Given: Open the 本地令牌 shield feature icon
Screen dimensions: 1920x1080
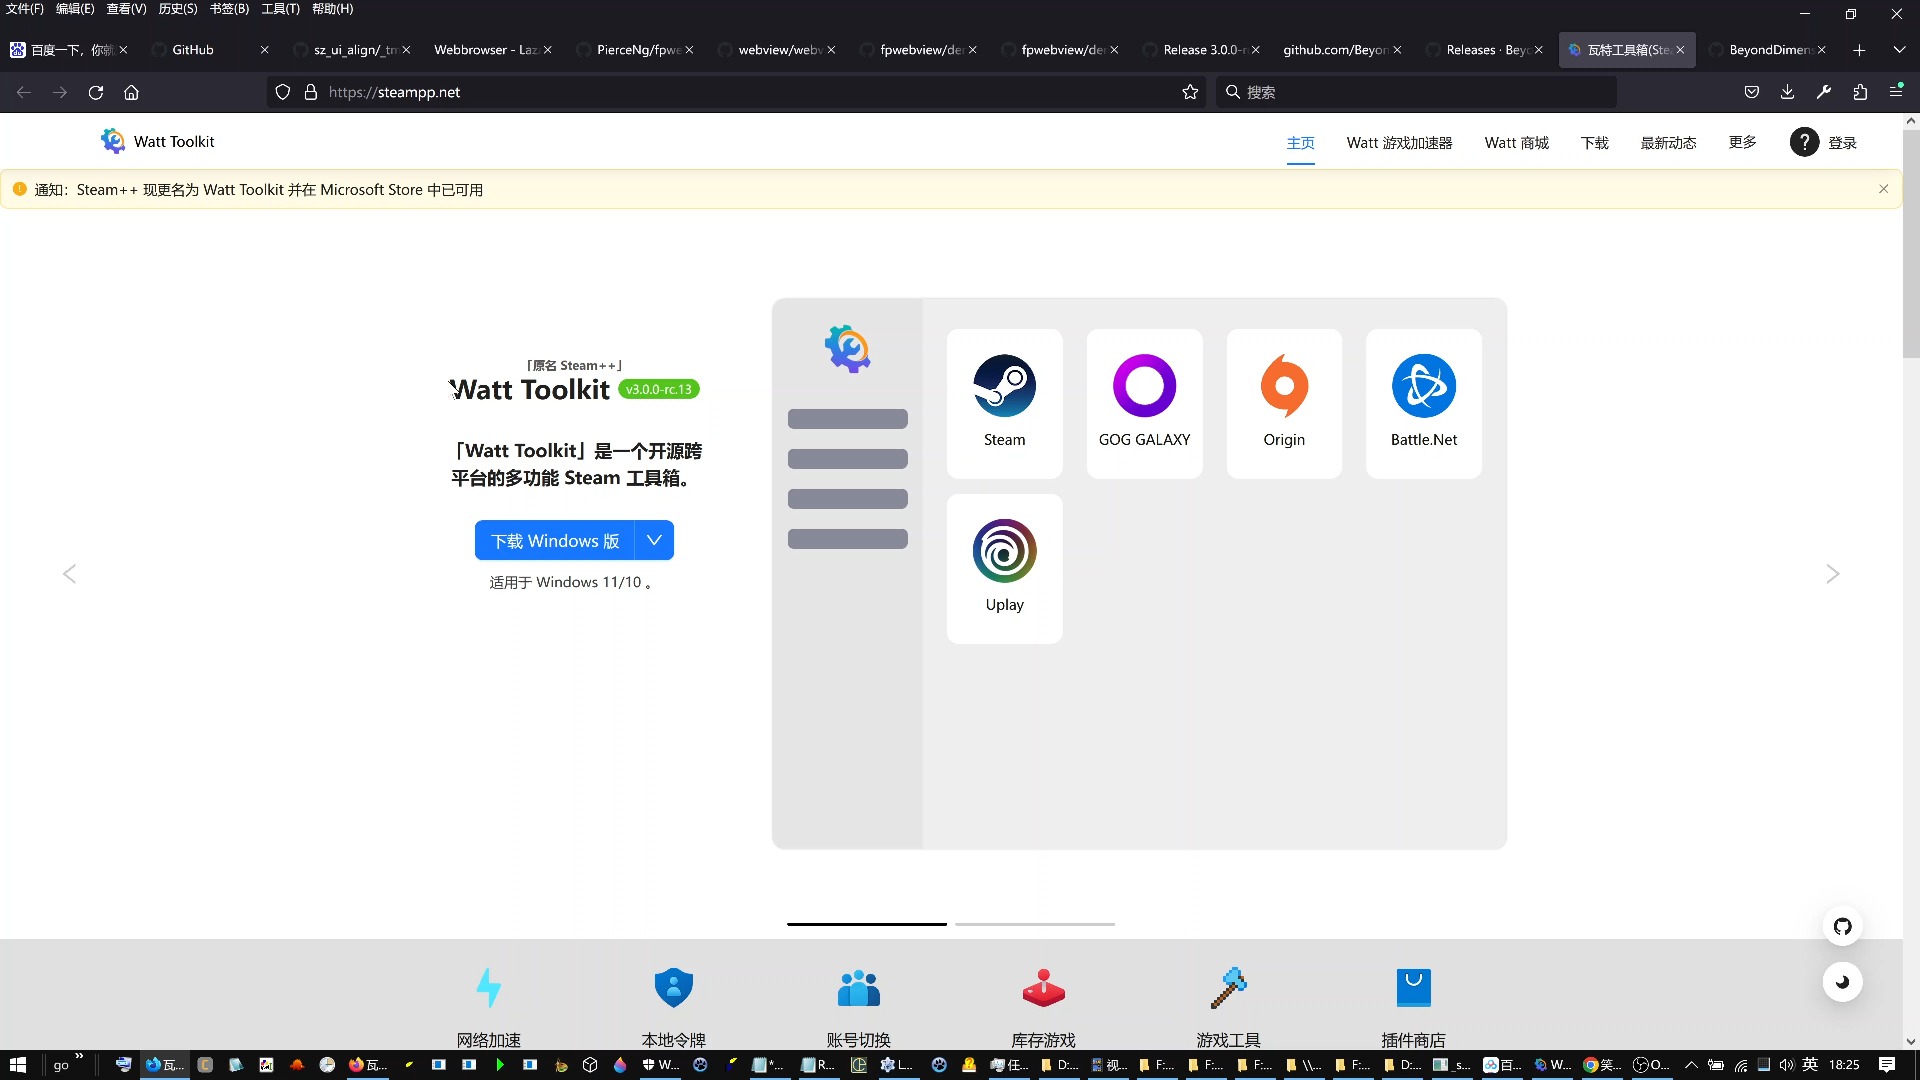Looking at the screenshot, I should (673, 988).
